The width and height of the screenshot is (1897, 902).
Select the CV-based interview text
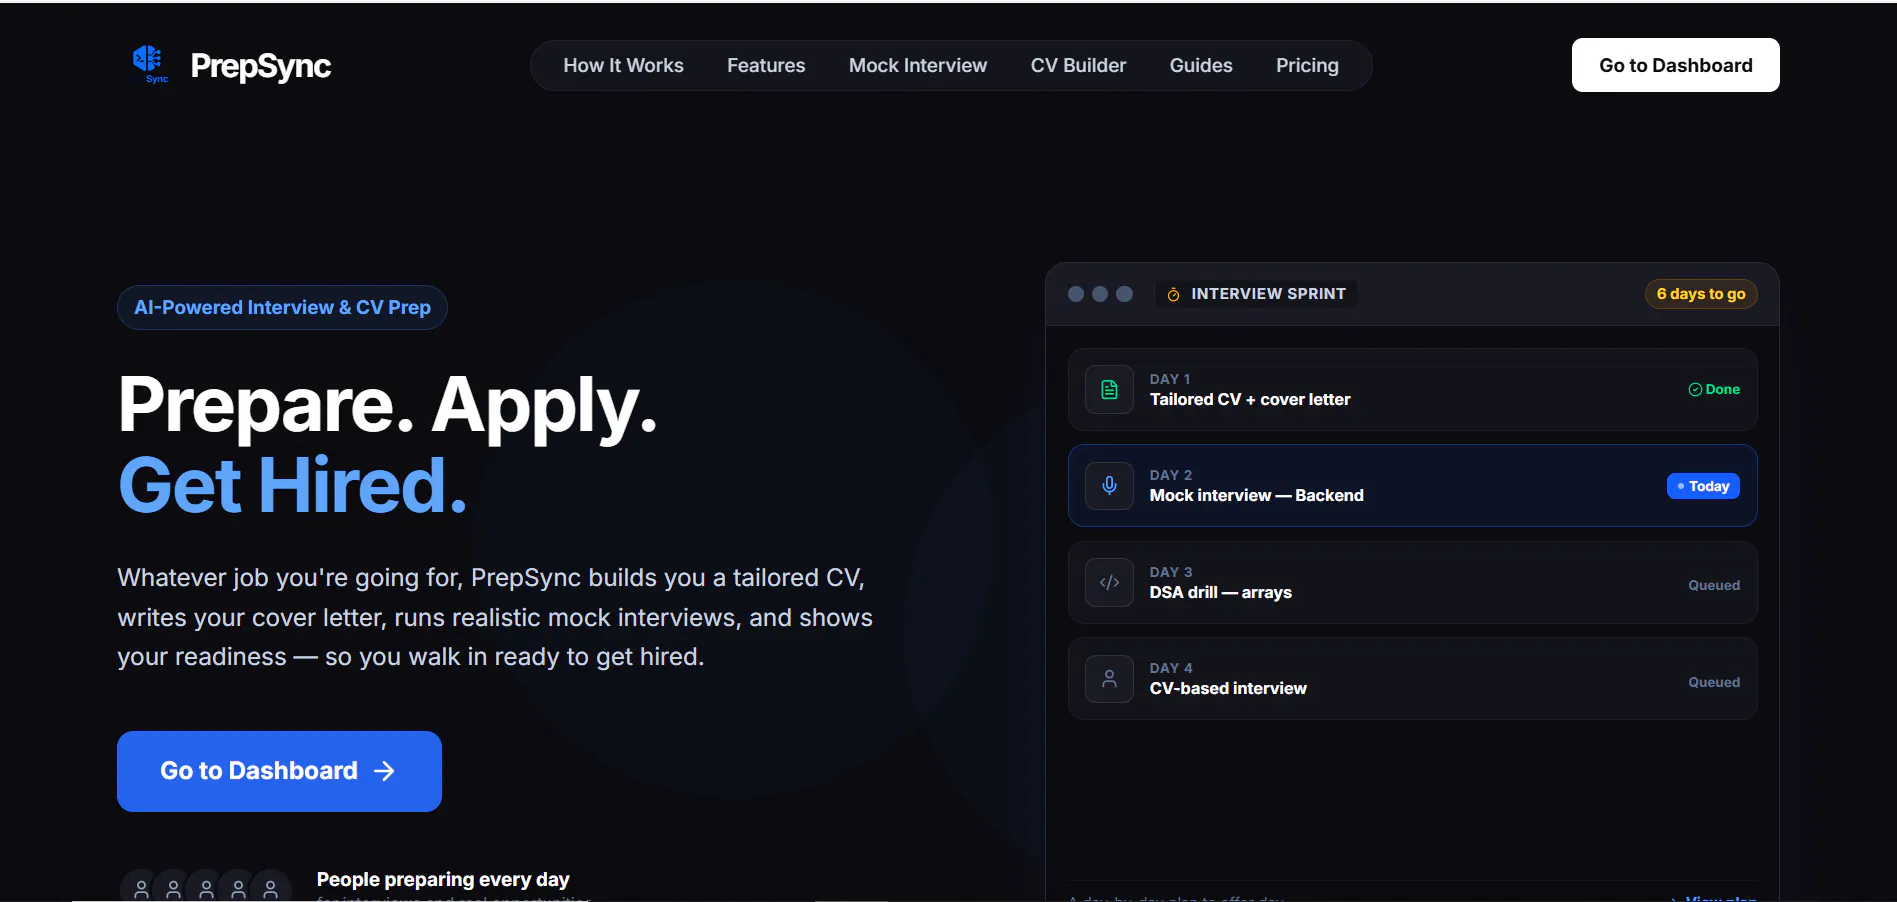(x=1228, y=688)
